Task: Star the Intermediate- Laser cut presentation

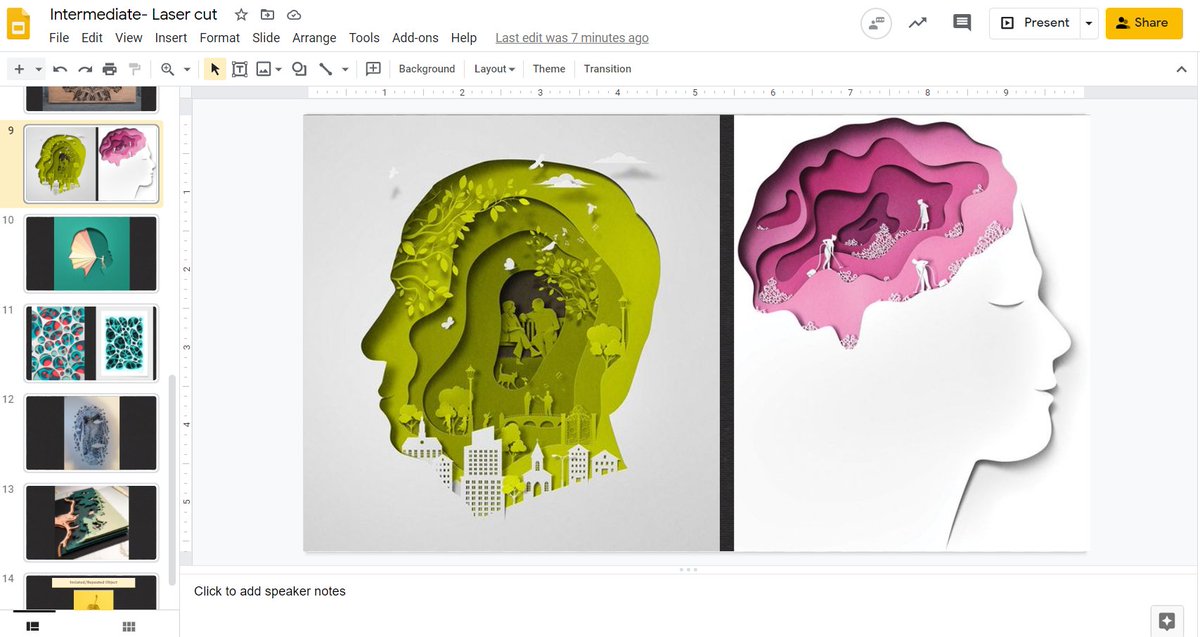Action: tap(241, 15)
